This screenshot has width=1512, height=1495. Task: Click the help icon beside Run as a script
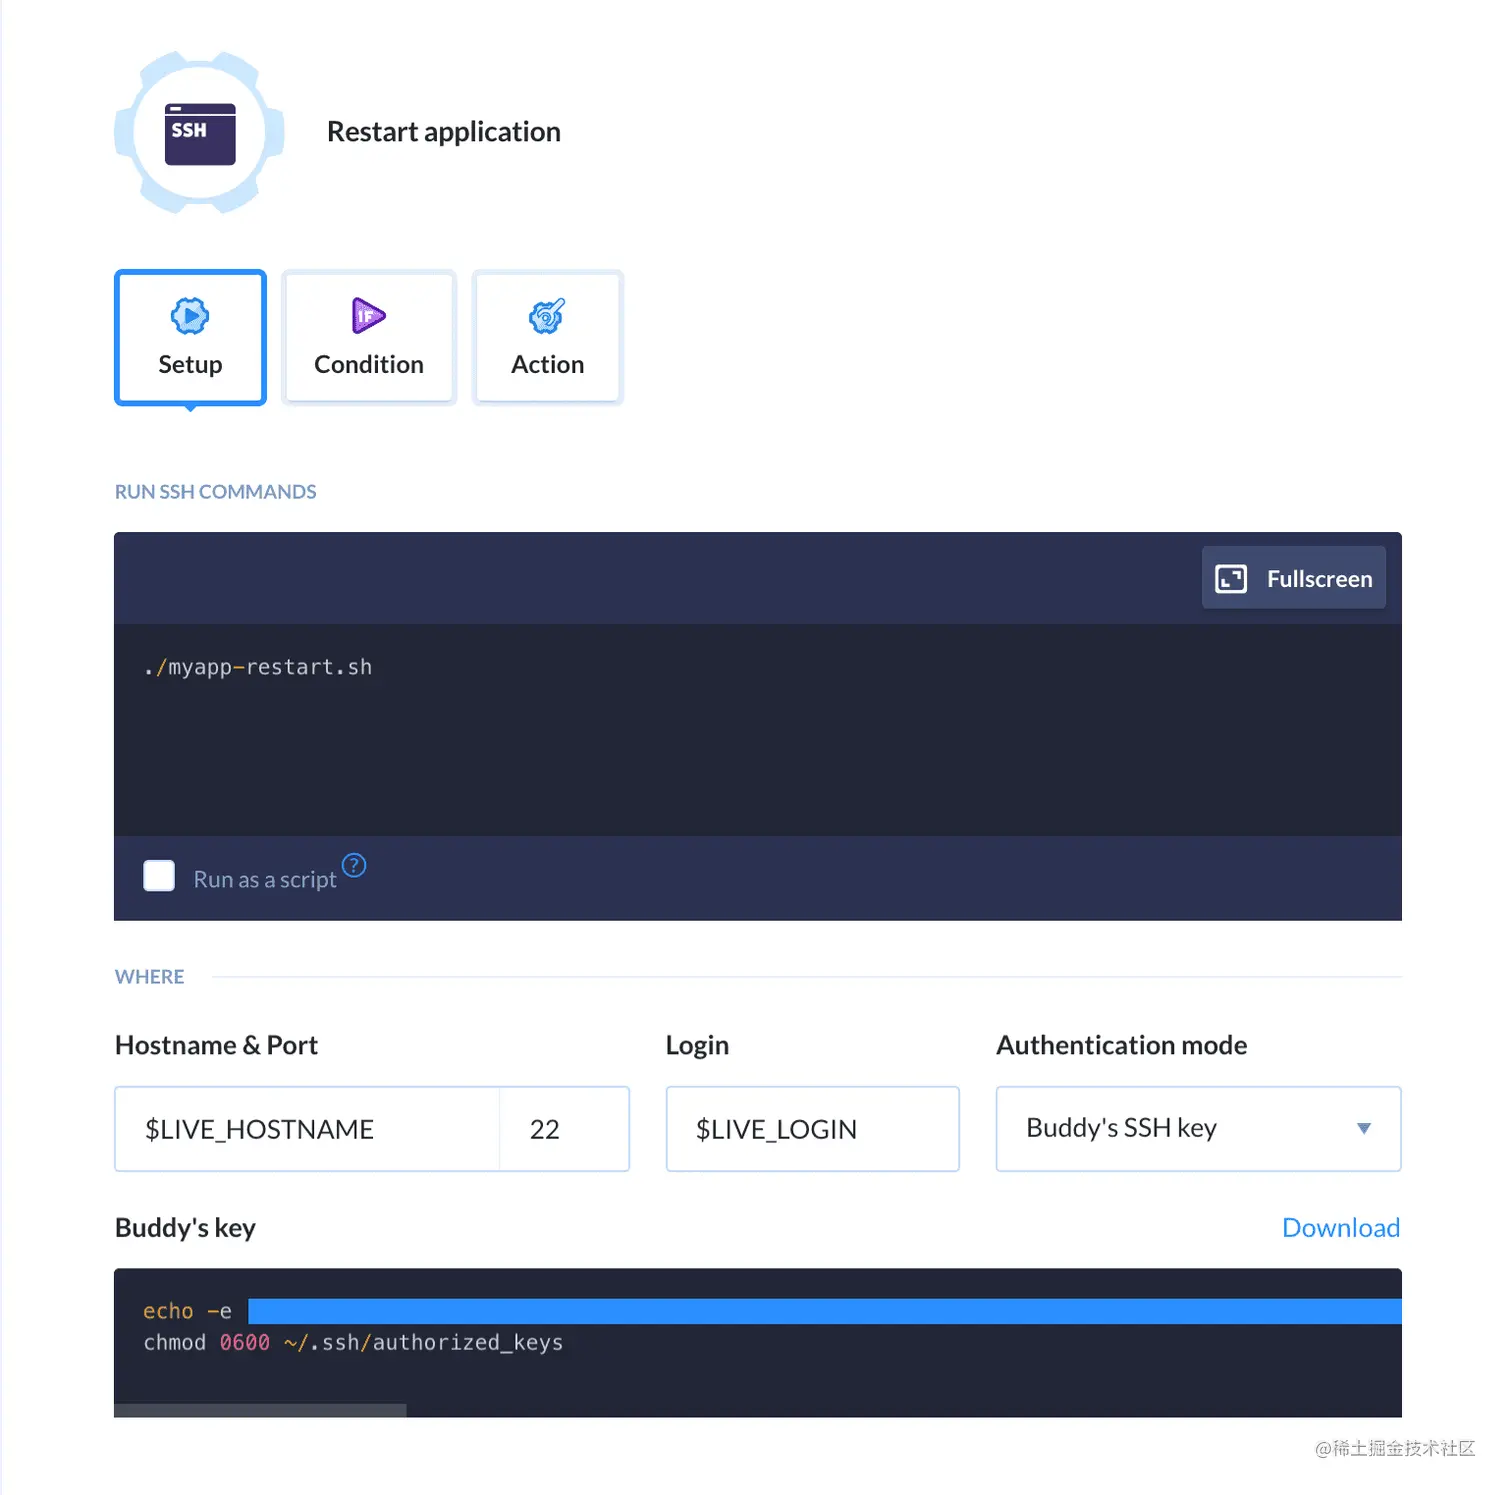pos(354,865)
